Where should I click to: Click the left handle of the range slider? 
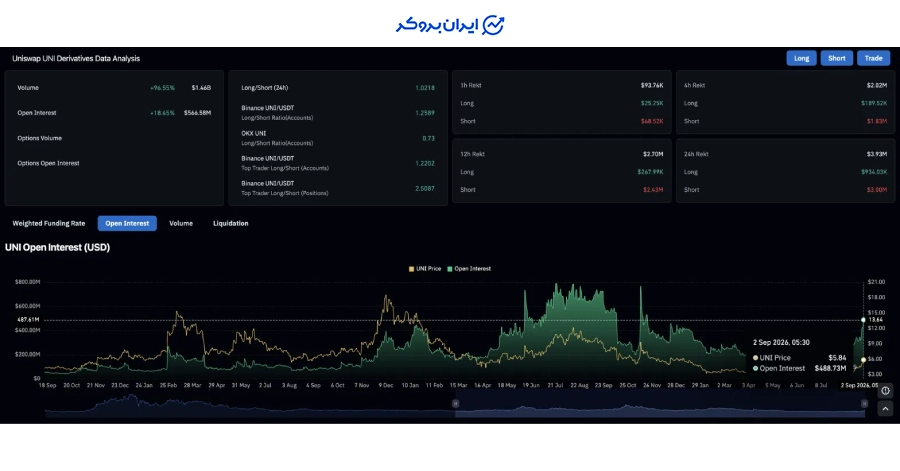click(x=455, y=403)
